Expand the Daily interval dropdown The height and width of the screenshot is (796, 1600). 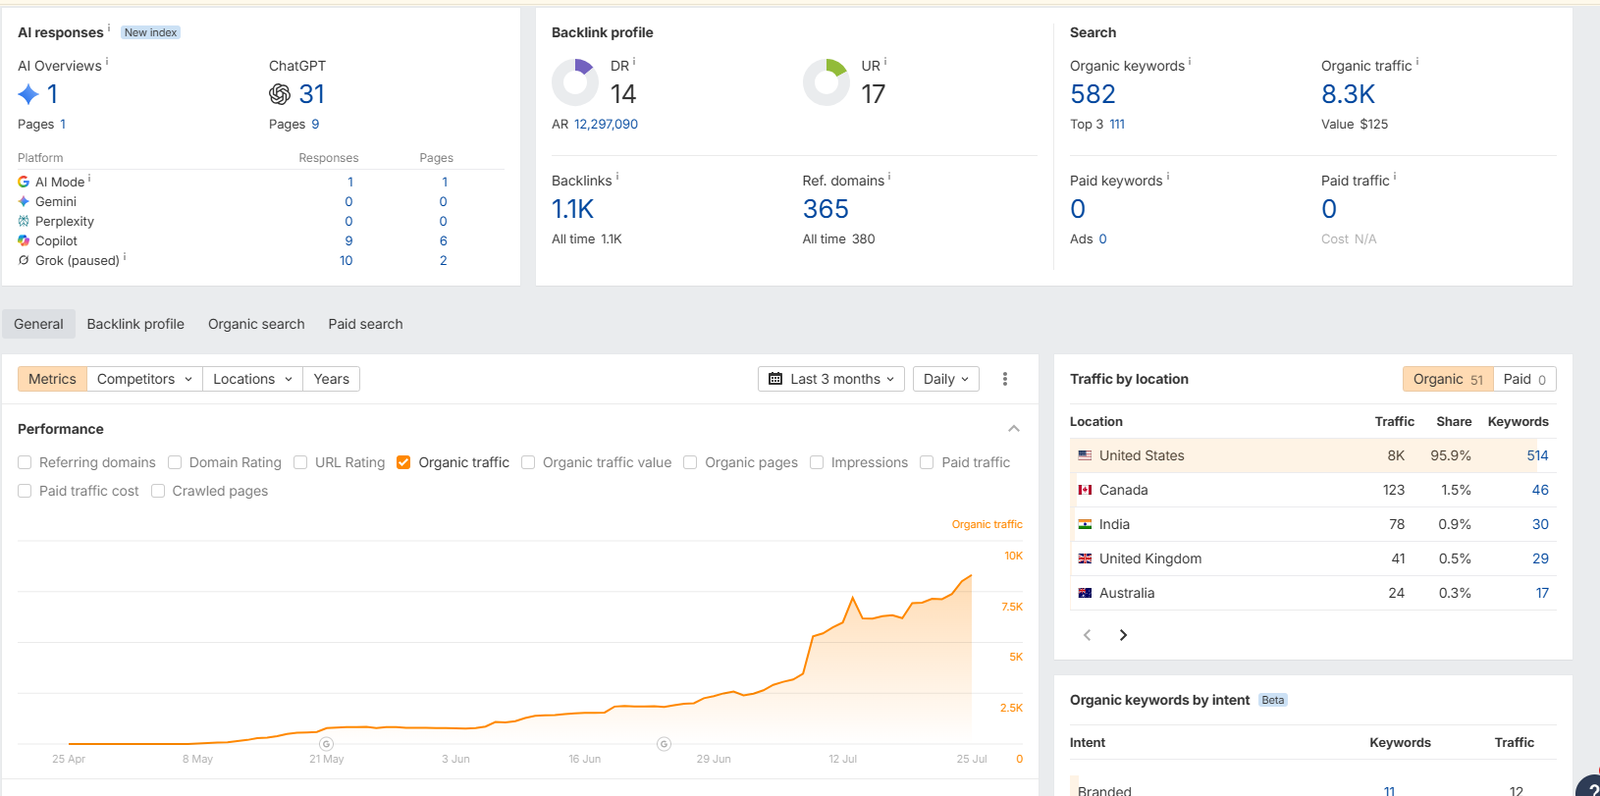(946, 379)
